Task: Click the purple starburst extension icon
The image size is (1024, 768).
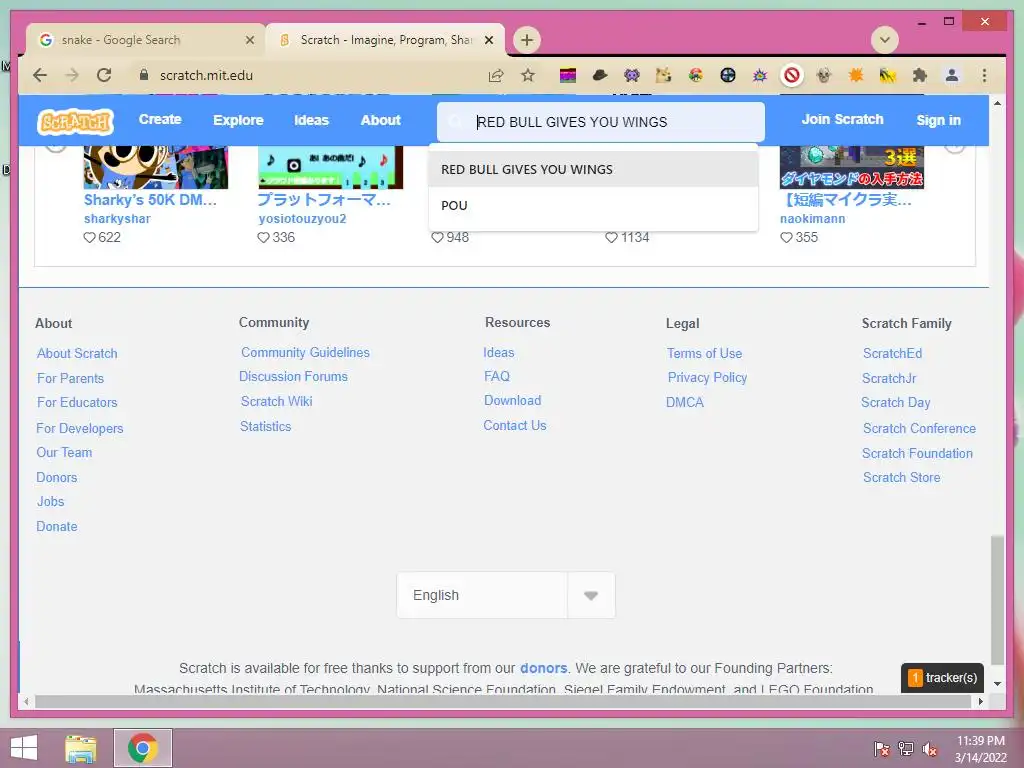Action: pos(760,76)
